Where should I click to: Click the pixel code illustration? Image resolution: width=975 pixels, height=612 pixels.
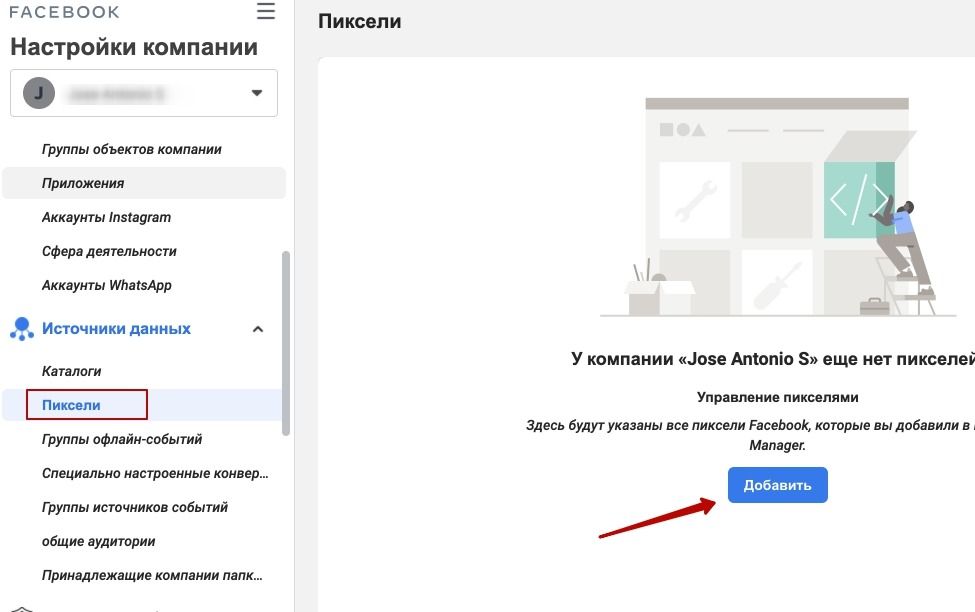tap(857, 200)
